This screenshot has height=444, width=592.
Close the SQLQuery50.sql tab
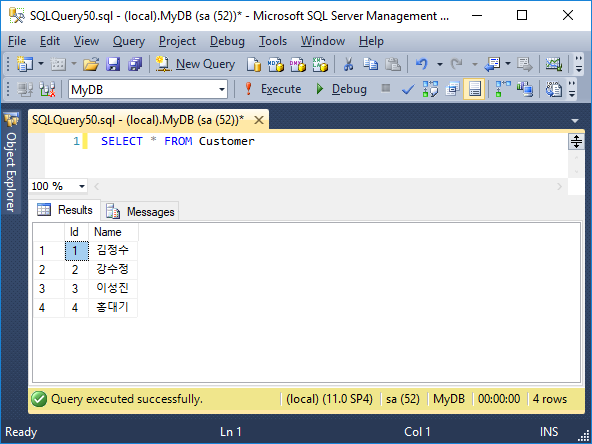[259, 120]
